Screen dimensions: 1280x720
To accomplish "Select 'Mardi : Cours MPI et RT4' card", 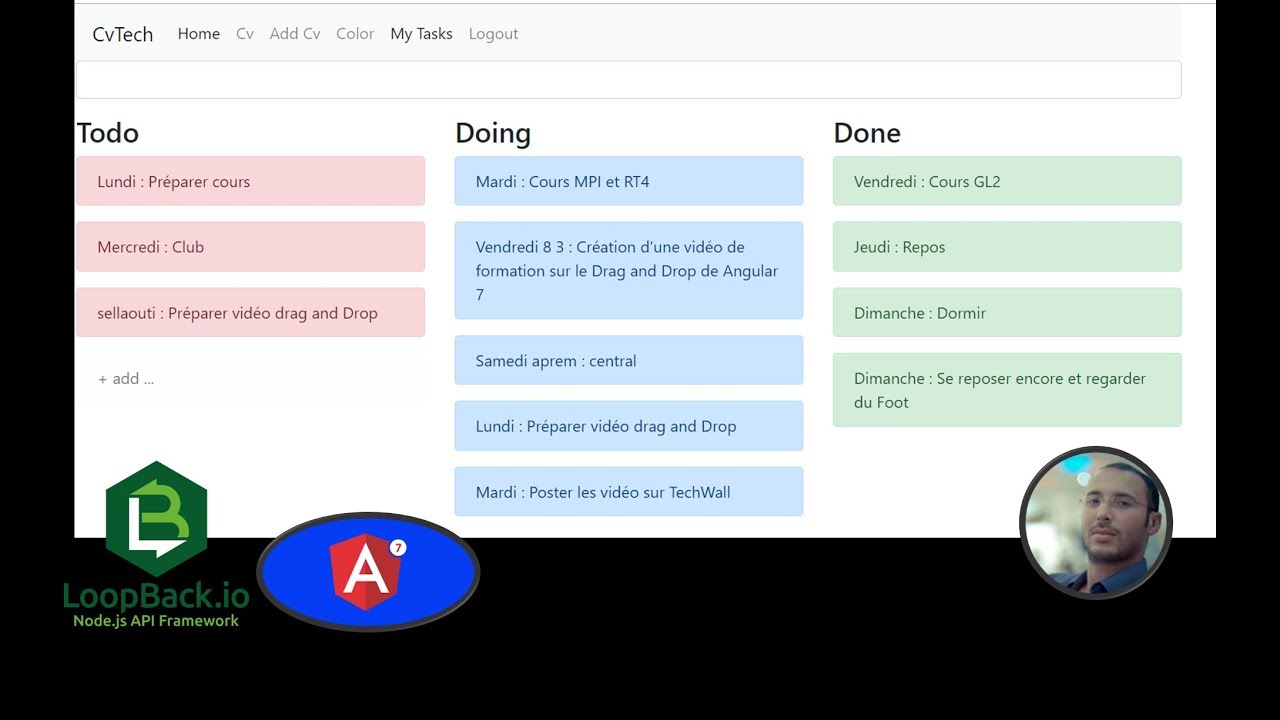I will pyautogui.click(x=629, y=181).
